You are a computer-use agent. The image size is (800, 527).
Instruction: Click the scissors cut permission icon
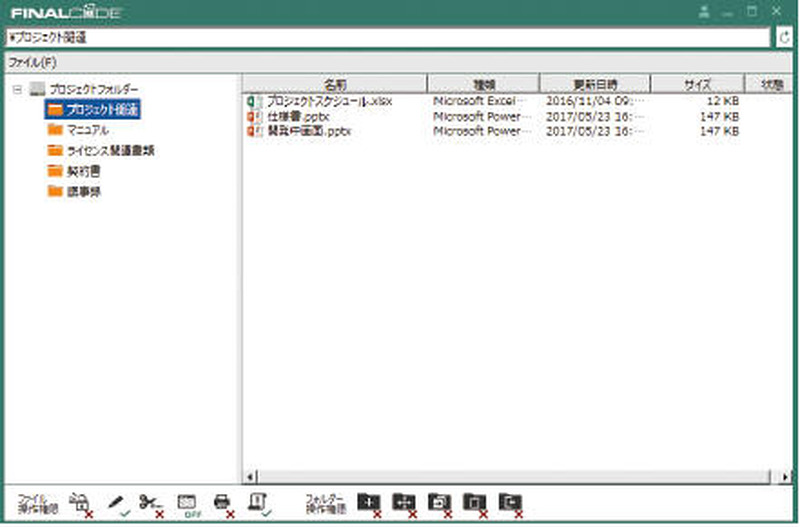150,503
